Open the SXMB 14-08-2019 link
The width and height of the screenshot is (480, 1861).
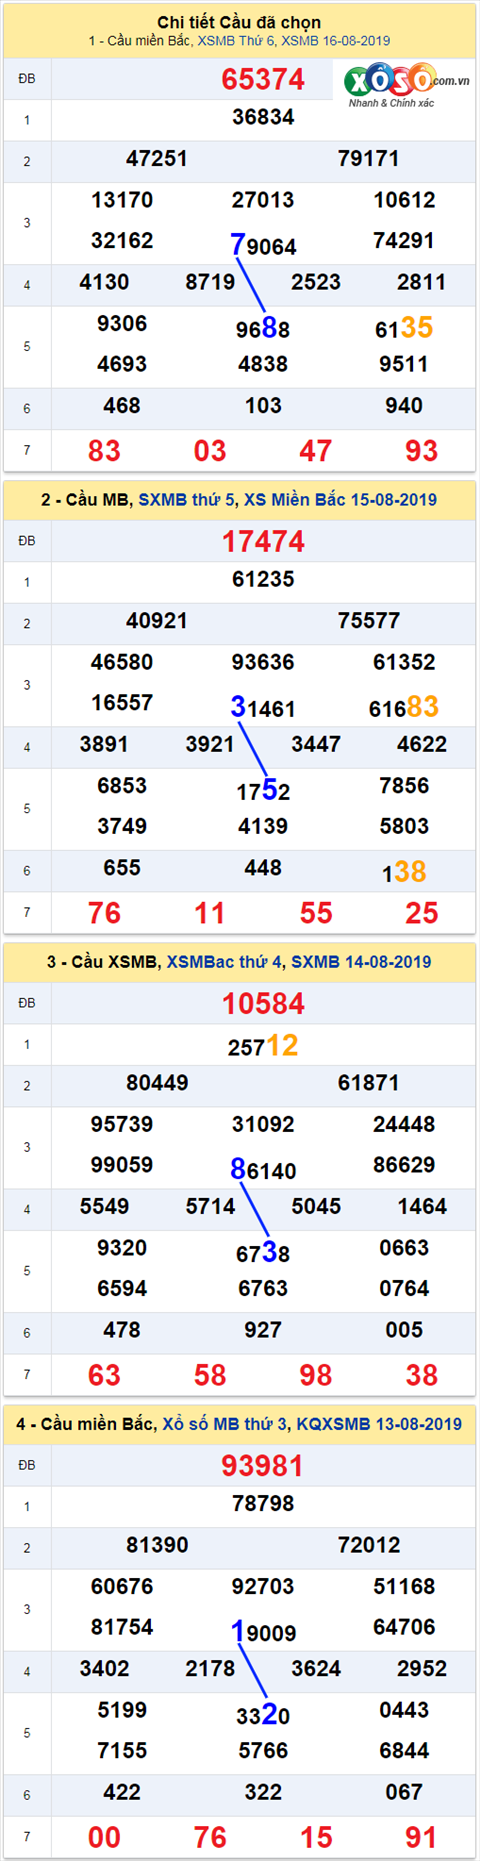tap(361, 962)
